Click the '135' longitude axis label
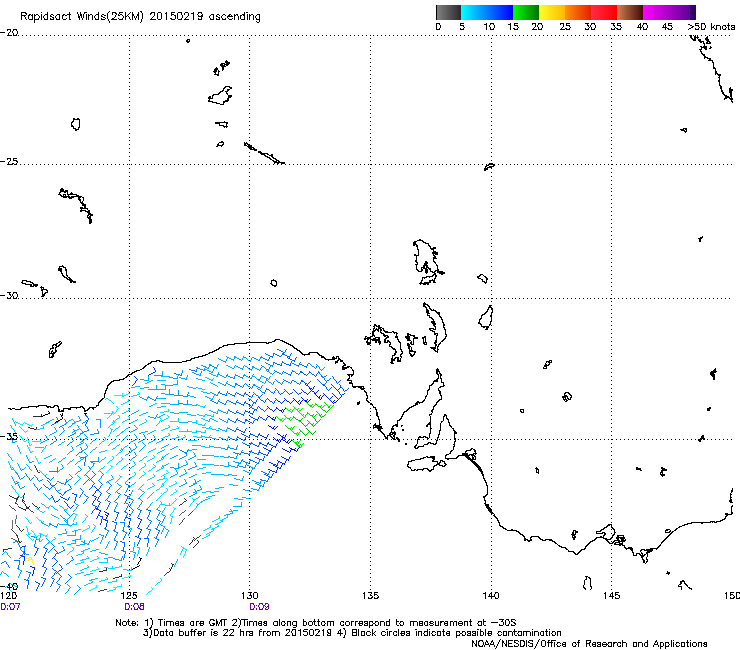Viewport: 740px width, 650px height. coord(370,596)
